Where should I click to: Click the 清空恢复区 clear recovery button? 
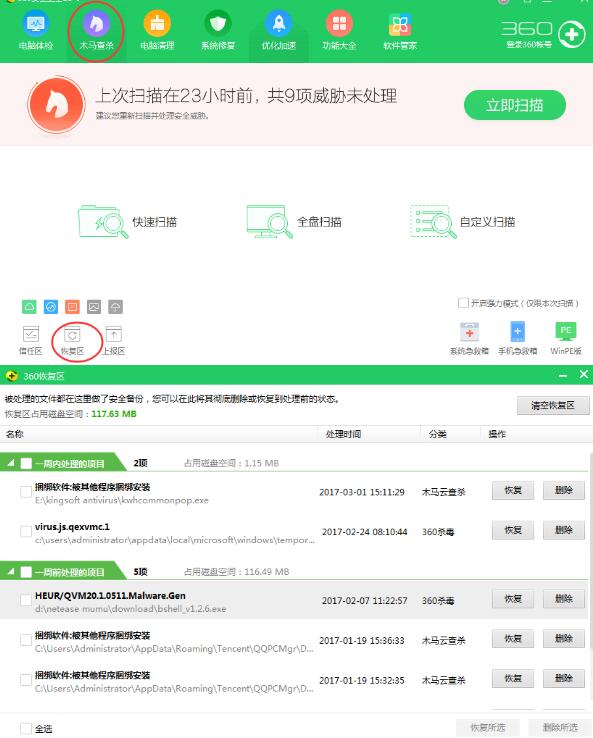click(553, 405)
